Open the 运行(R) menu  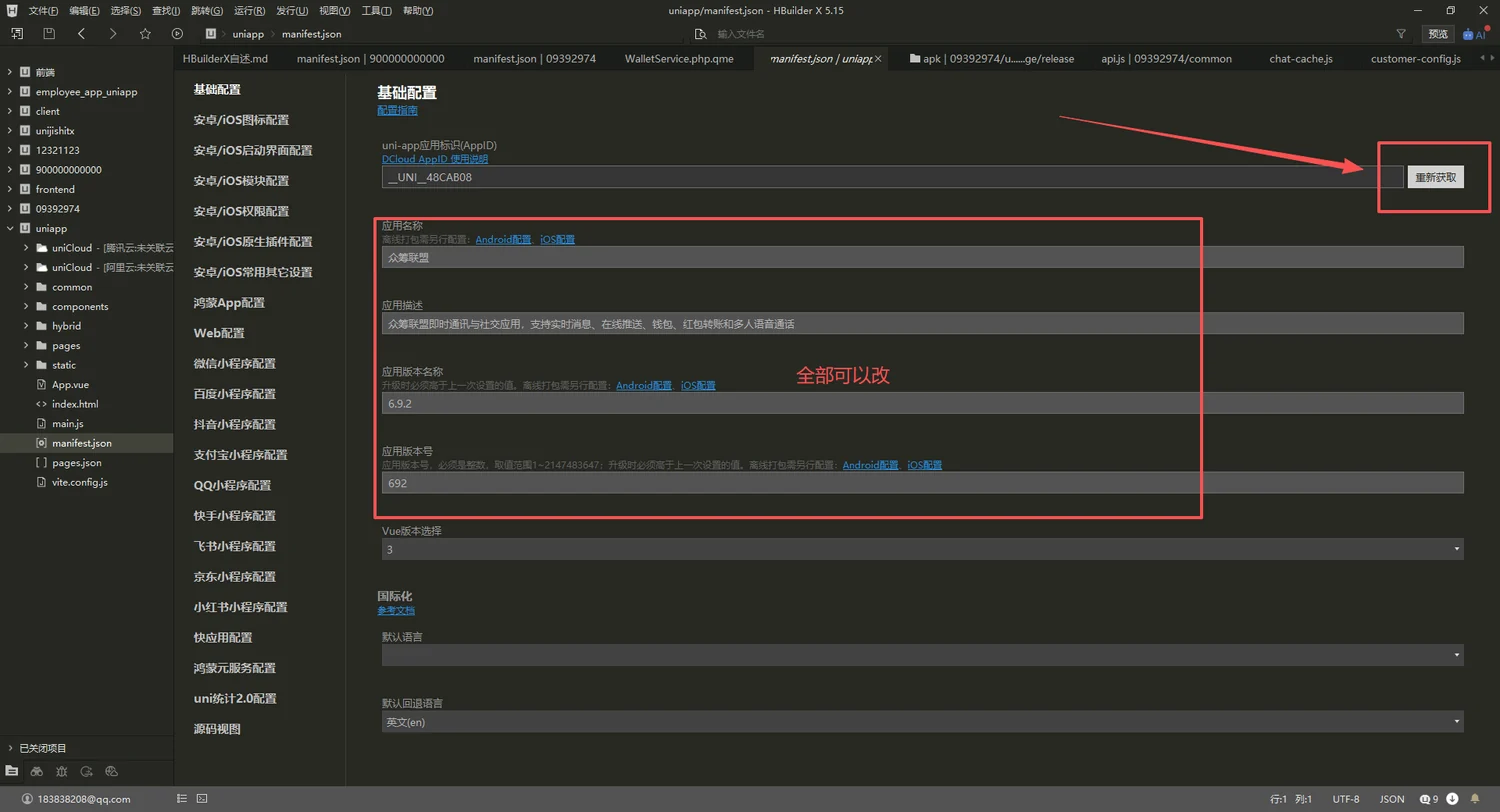coord(249,11)
